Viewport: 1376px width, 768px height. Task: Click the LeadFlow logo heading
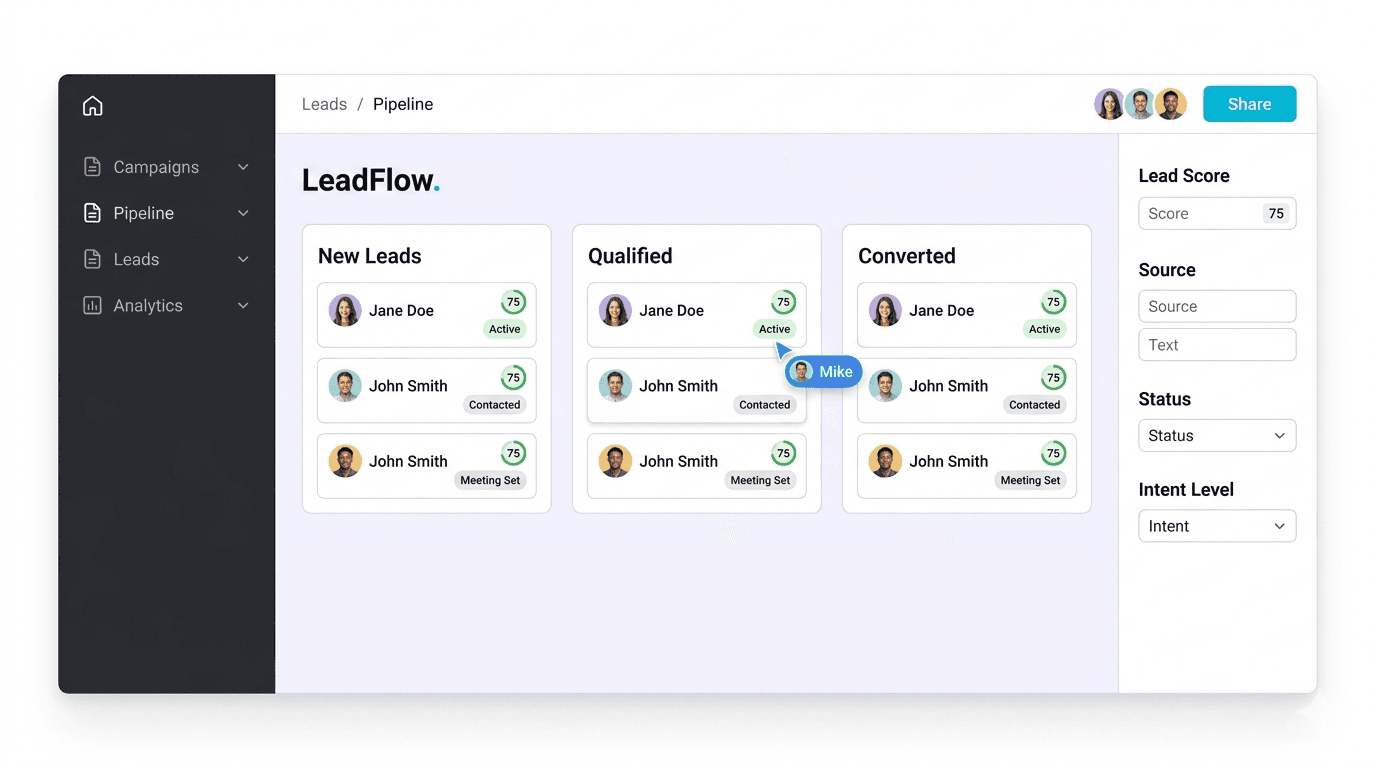(371, 180)
